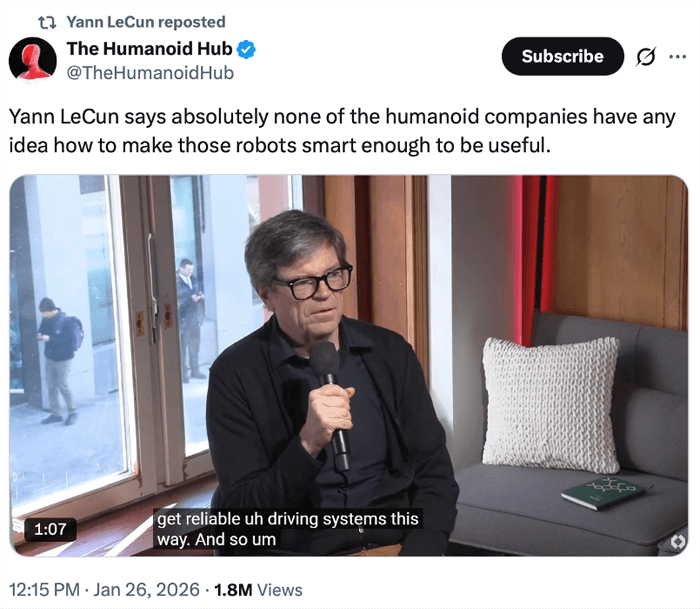The height and width of the screenshot is (609, 700).
Task: Open the Grok slash icon
Action: tap(646, 57)
